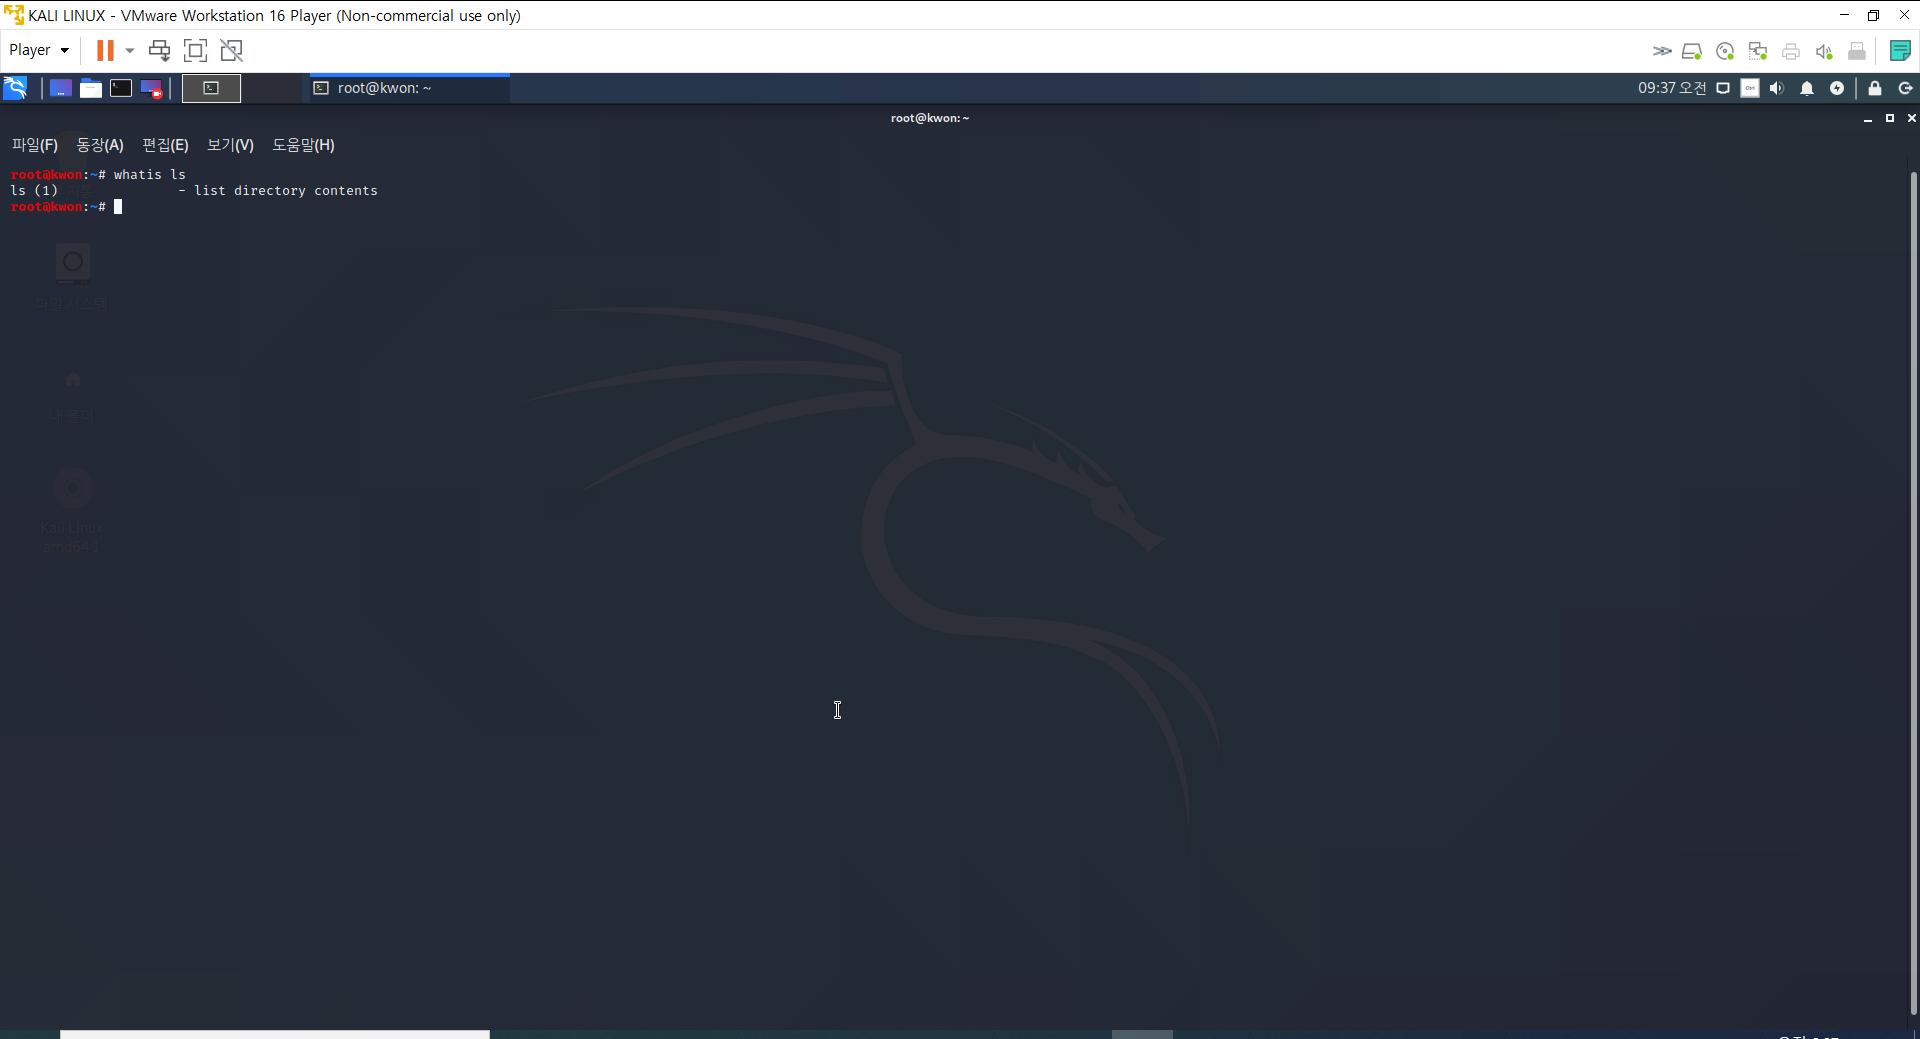Open the 도움말(H) menu
Image resolution: width=1920 pixels, height=1039 pixels.
[303, 145]
